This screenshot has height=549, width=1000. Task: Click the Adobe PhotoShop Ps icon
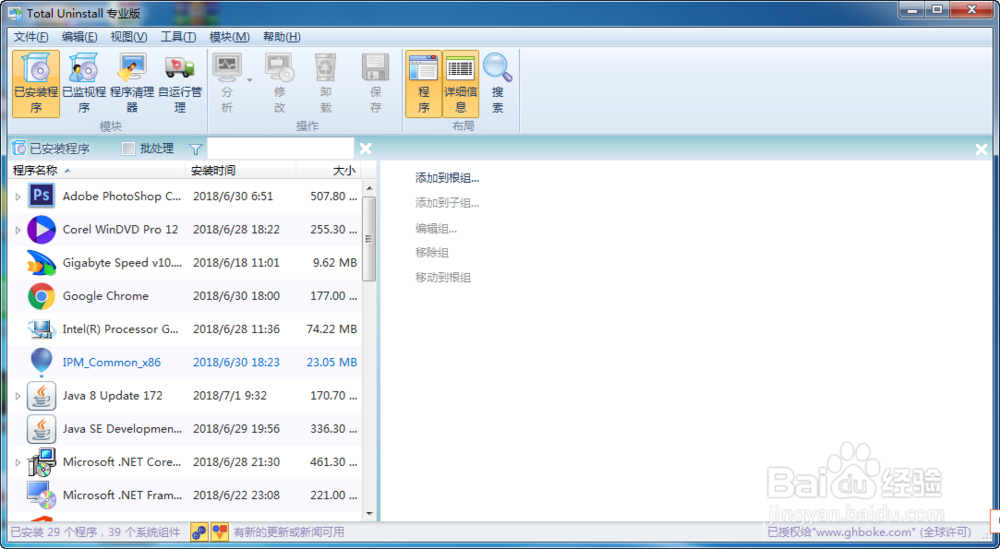(41, 196)
